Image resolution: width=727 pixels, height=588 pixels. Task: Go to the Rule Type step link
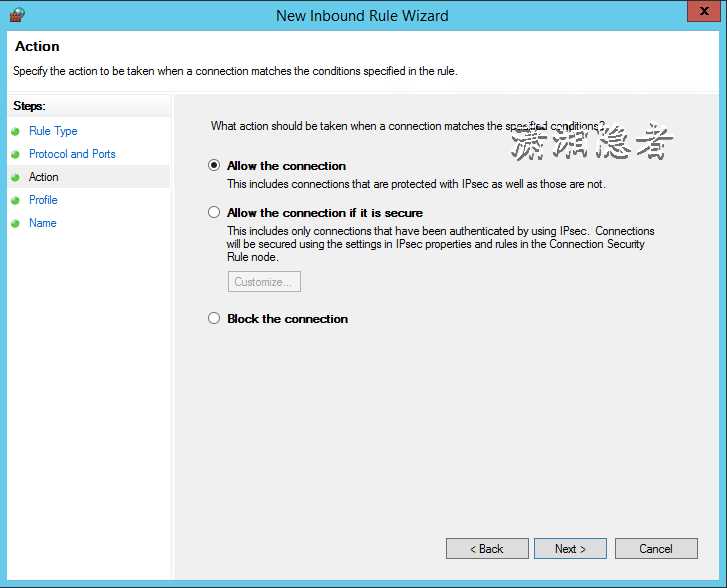pyautogui.click(x=53, y=131)
